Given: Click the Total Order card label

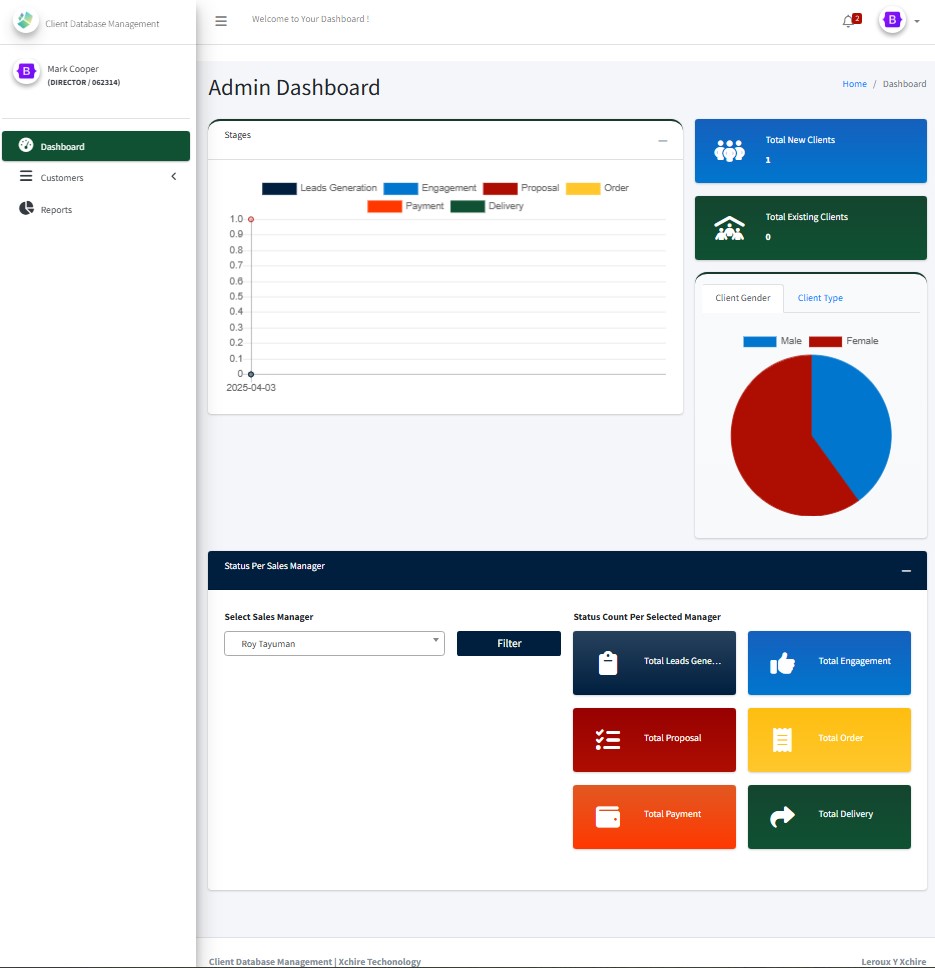Looking at the screenshot, I should 841,738.
